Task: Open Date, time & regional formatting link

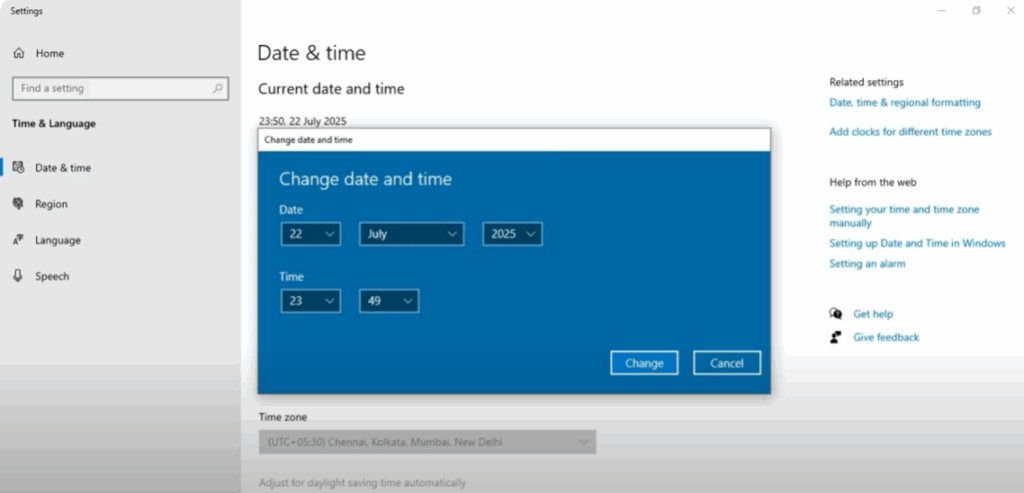Action: tap(904, 103)
